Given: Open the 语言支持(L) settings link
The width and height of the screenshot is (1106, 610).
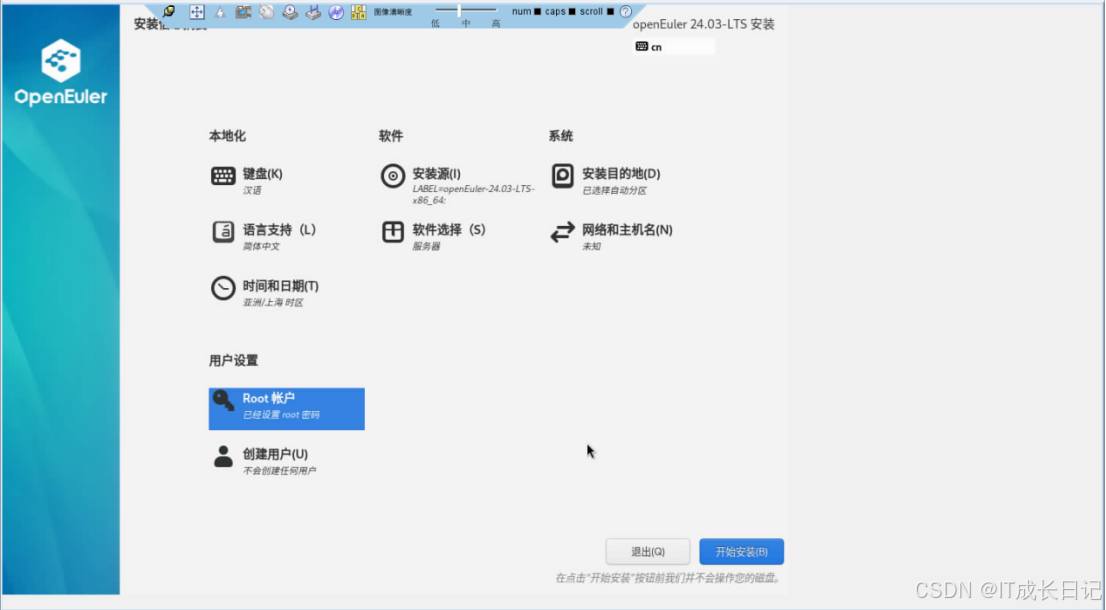Looking at the screenshot, I should [279, 230].
